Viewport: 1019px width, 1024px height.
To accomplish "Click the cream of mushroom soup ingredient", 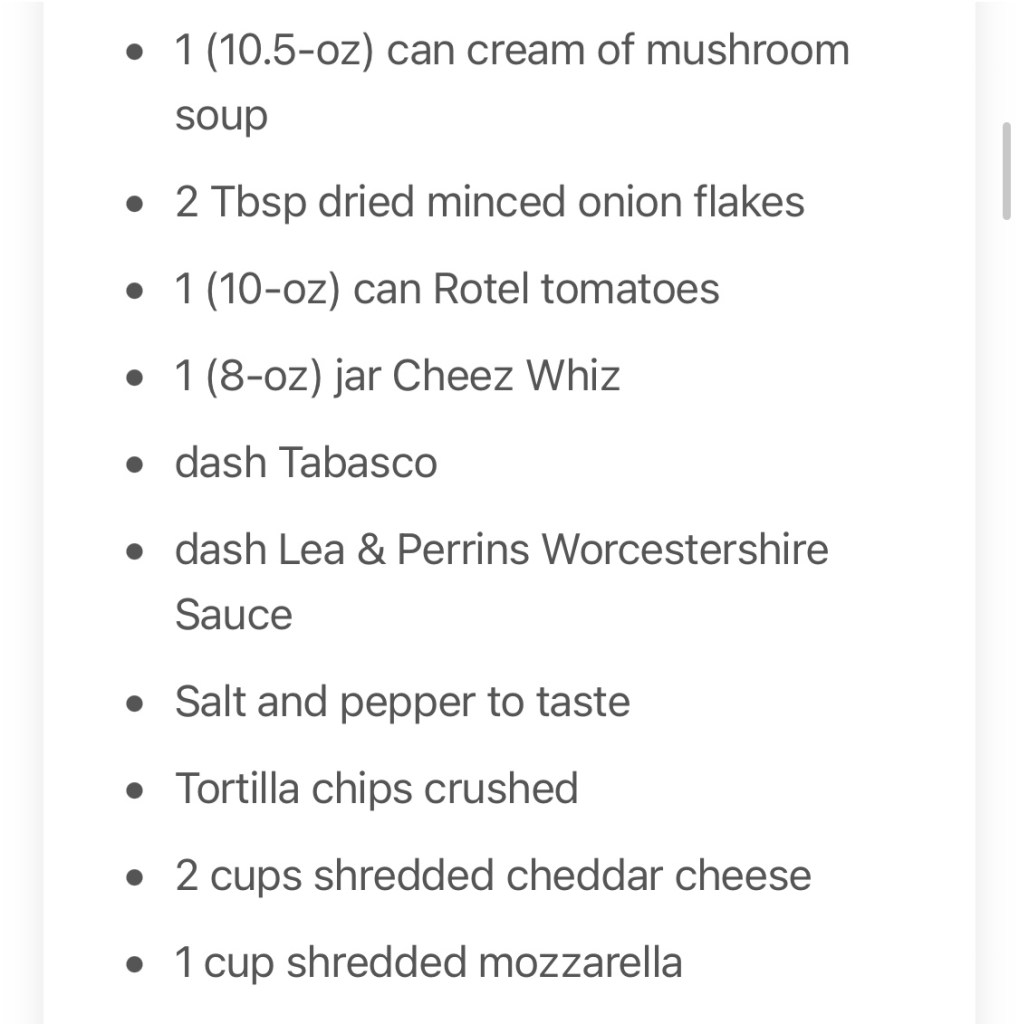I will click(x=511, y=51).
